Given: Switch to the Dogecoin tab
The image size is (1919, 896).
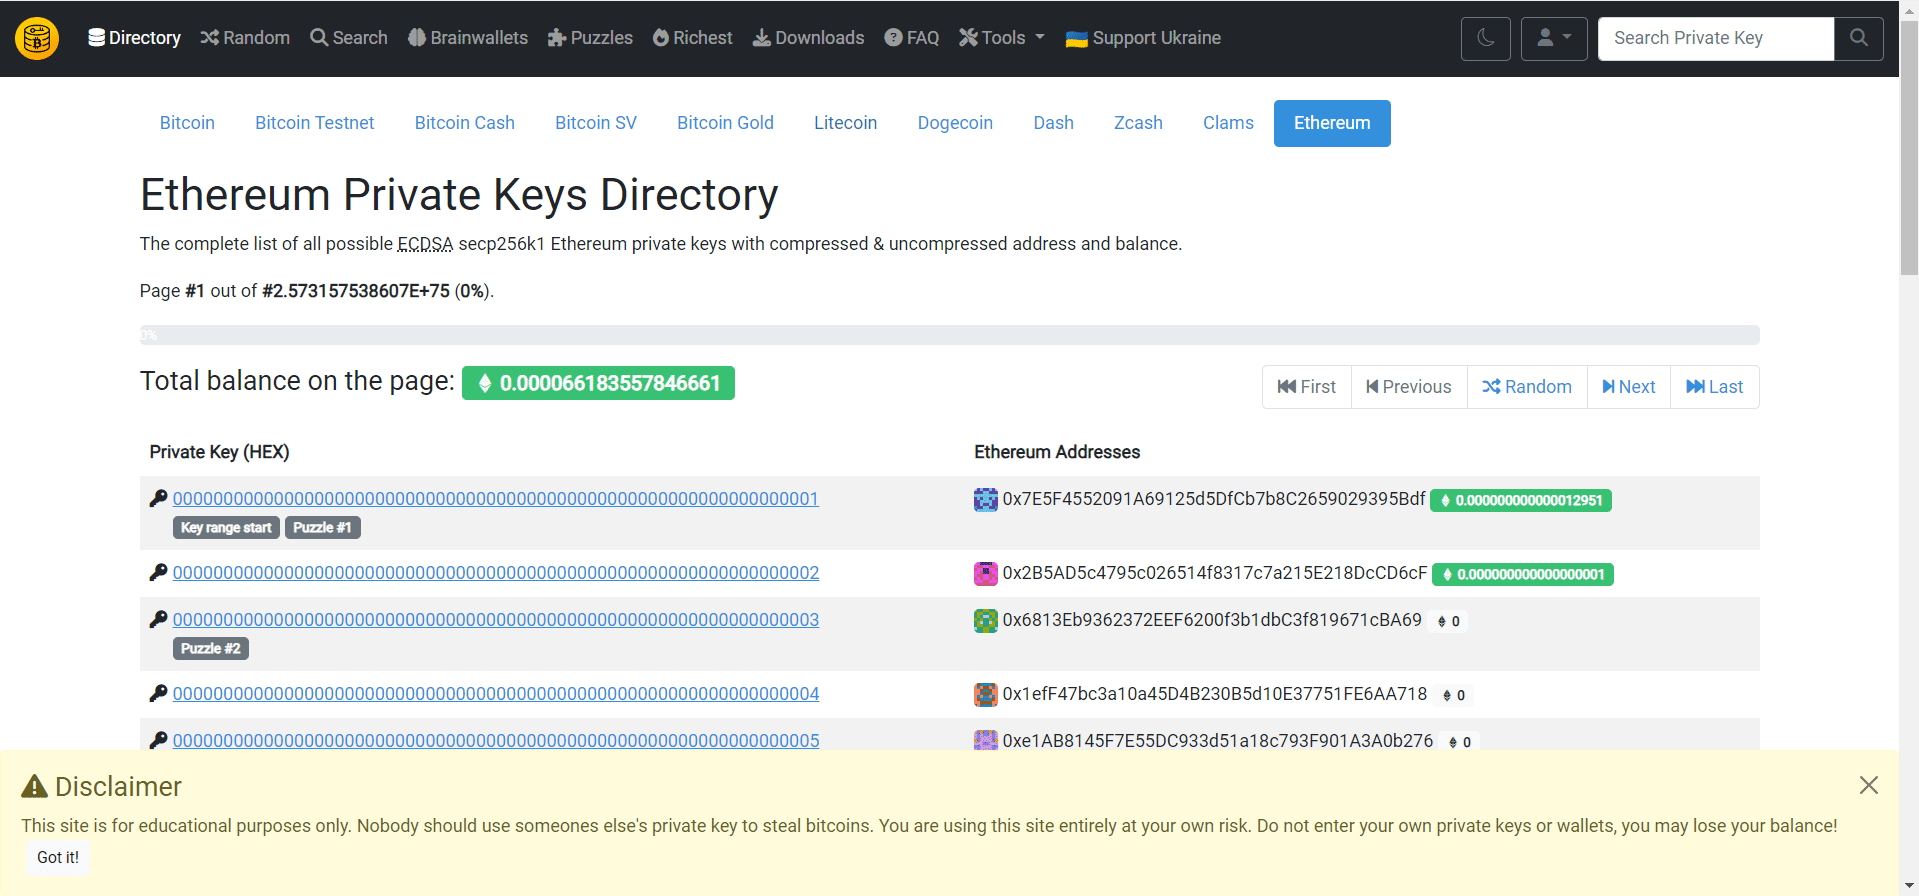Looking at the screenshot, I should coord(954,123).
